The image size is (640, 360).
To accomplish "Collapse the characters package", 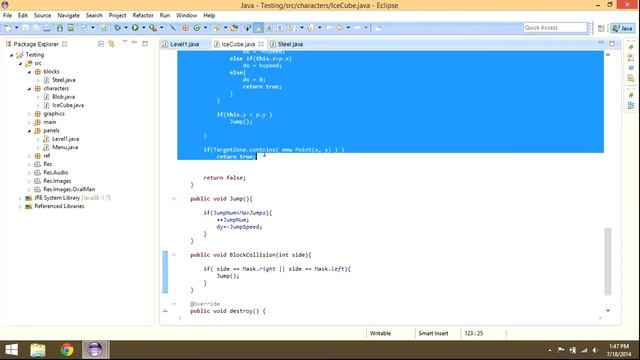I will pos(29,89).
